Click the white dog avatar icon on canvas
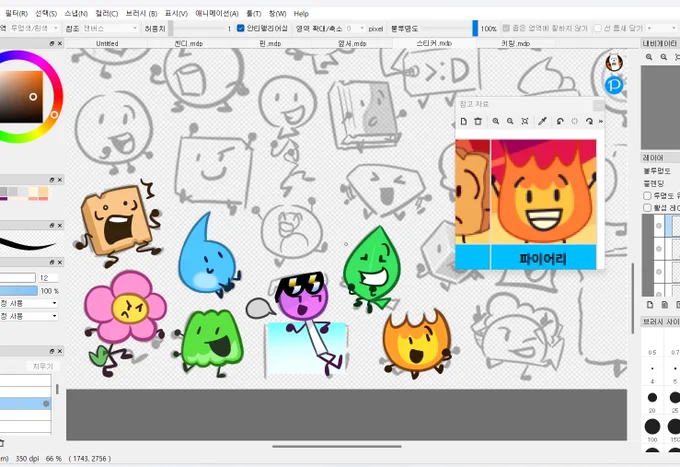Image resolution: width=680 pixels, height=467 pixels. [614, 62]
